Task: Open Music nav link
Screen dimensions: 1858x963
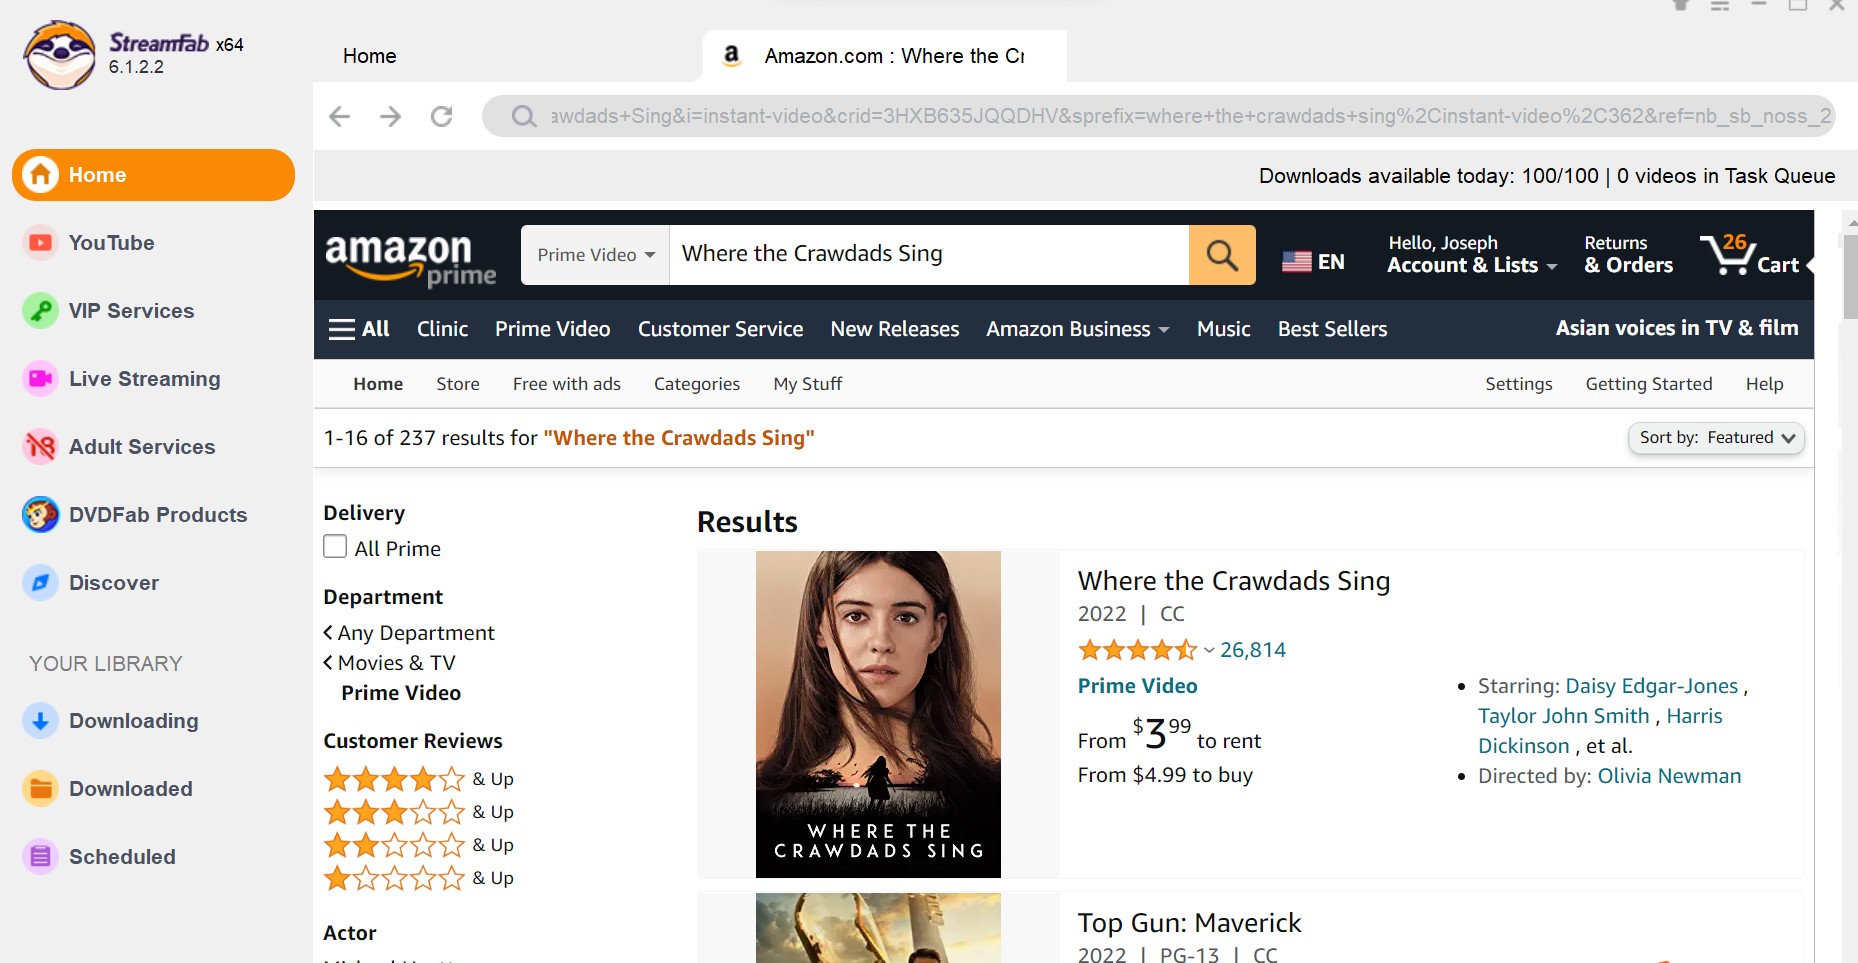Action: tap(1224, 329)
